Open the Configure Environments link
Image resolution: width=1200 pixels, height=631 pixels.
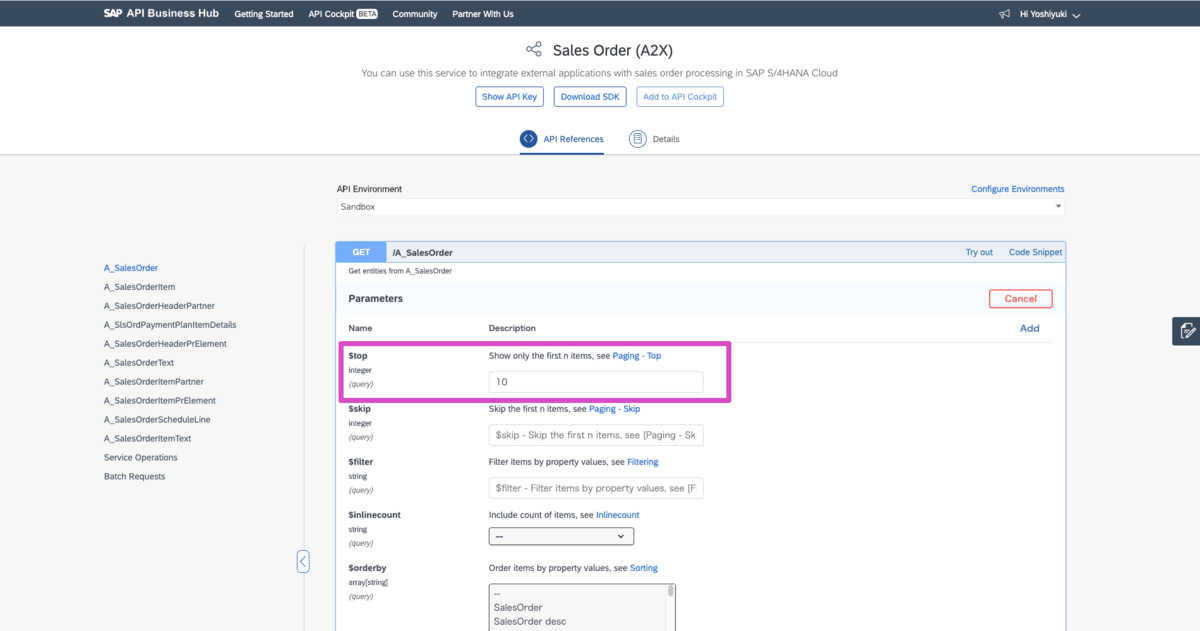click(1018, 189)
